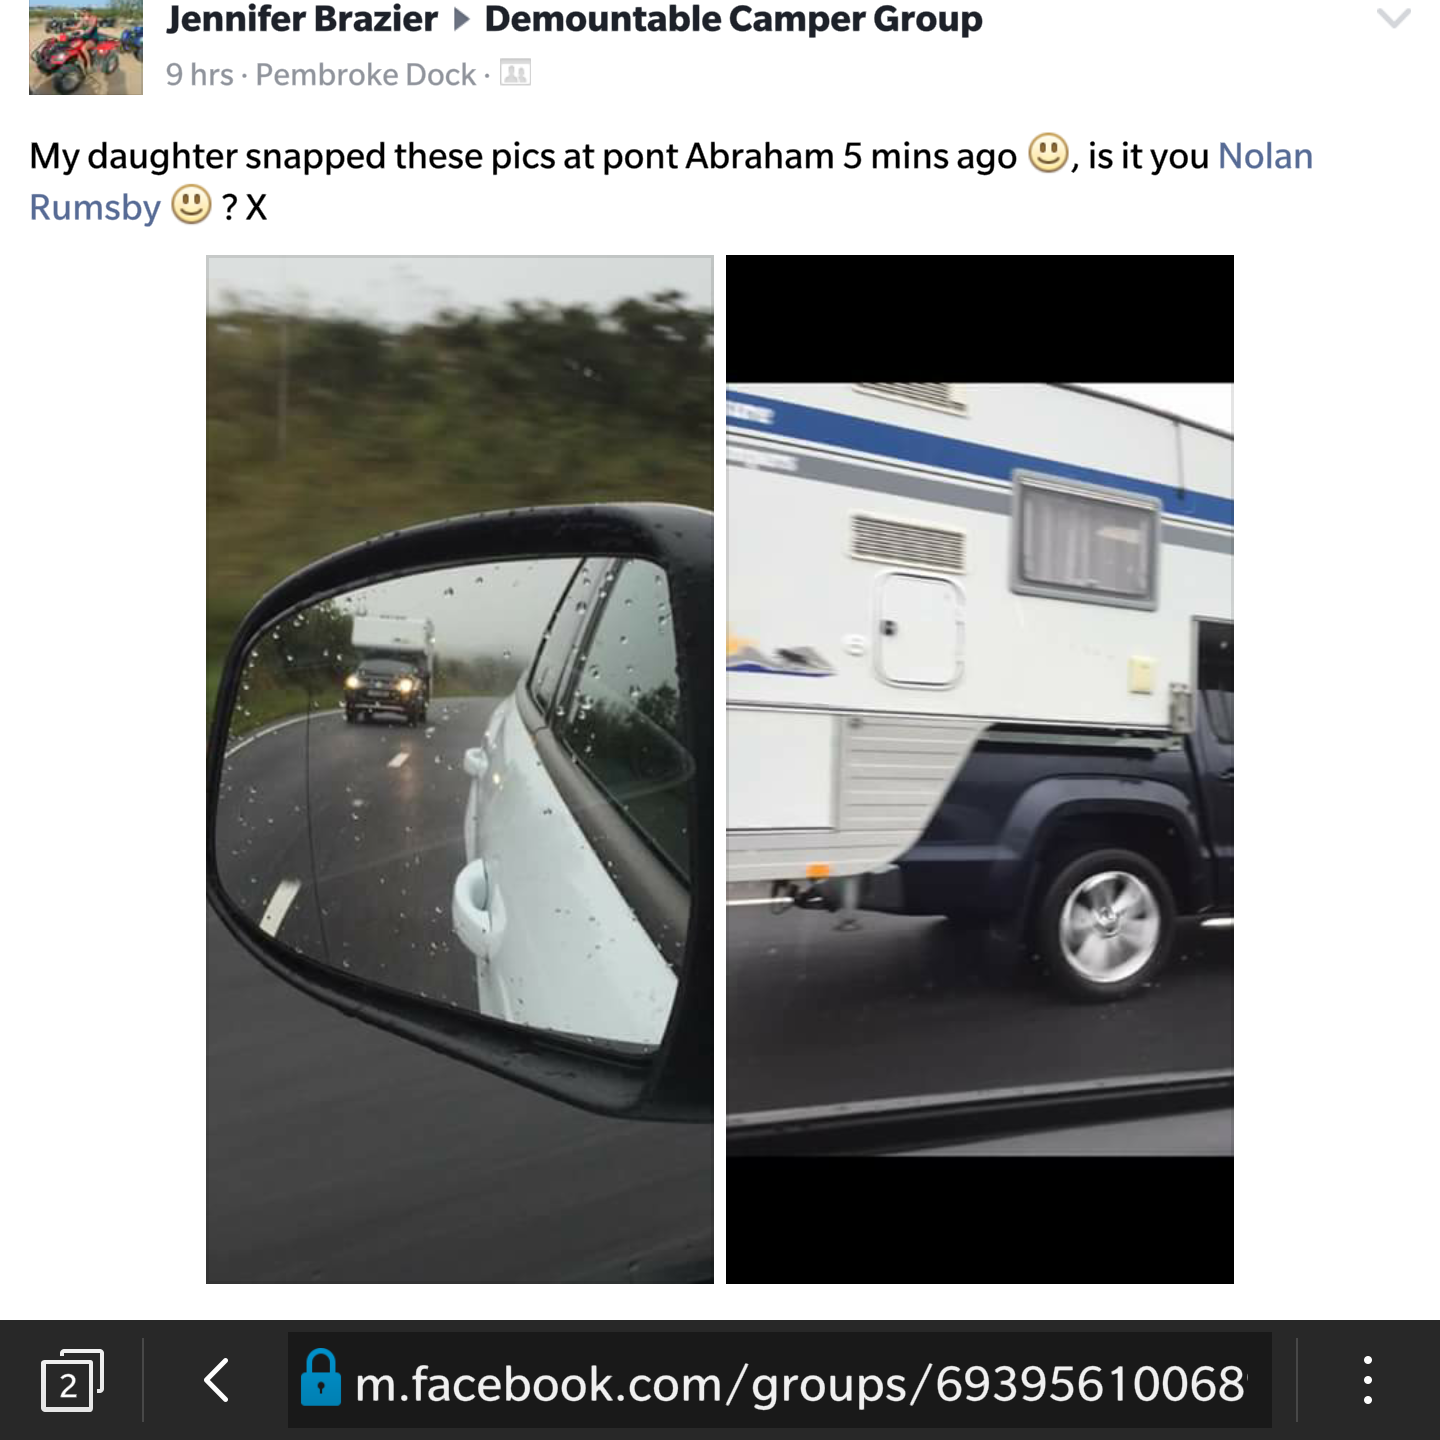Open the three-dot browser menu

pos(1367,1380)
